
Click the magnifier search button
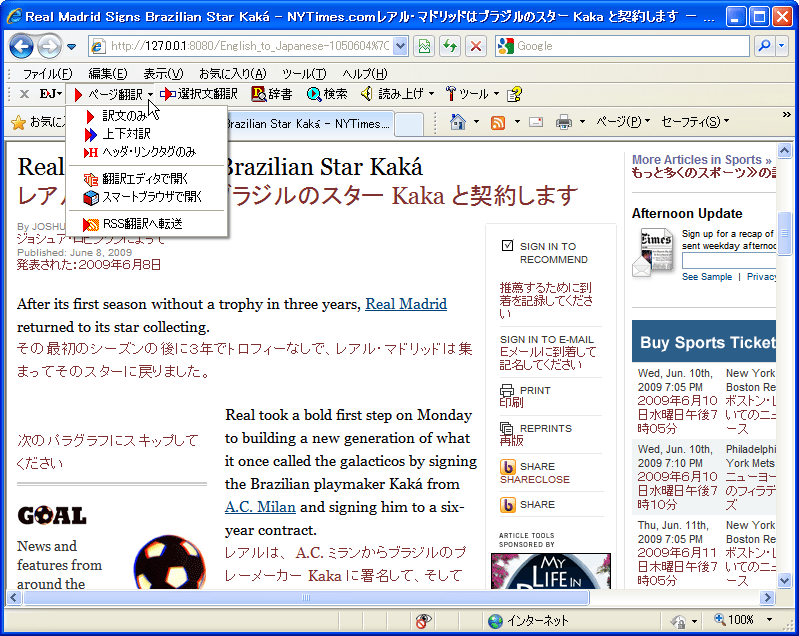point(764,46)
